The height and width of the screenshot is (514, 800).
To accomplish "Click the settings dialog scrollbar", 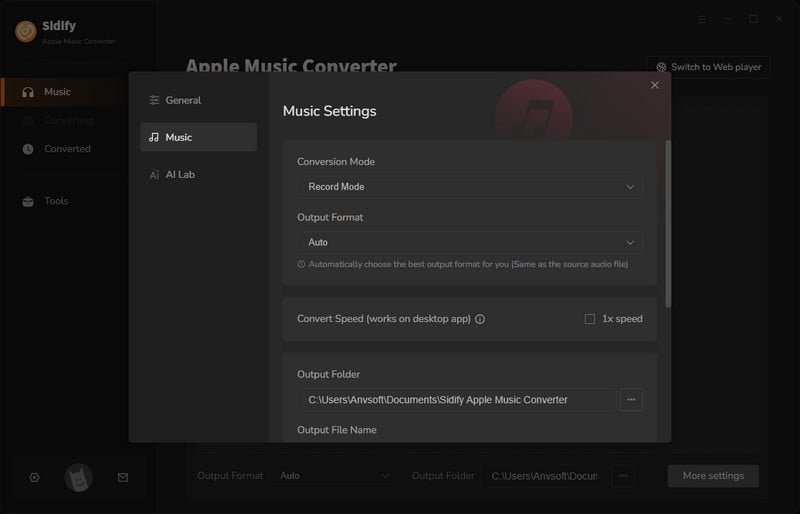I will [x=668, y=224].
